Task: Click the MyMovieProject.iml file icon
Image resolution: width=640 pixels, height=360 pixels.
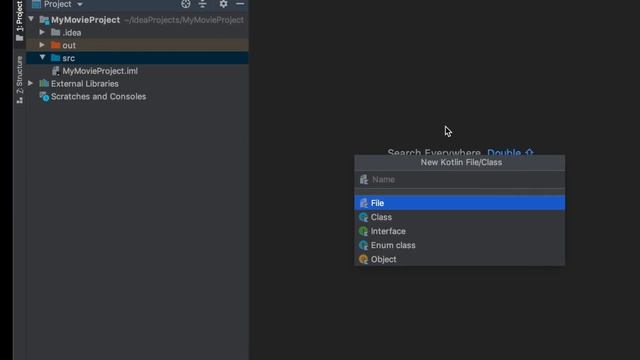Action: (56, 71)
